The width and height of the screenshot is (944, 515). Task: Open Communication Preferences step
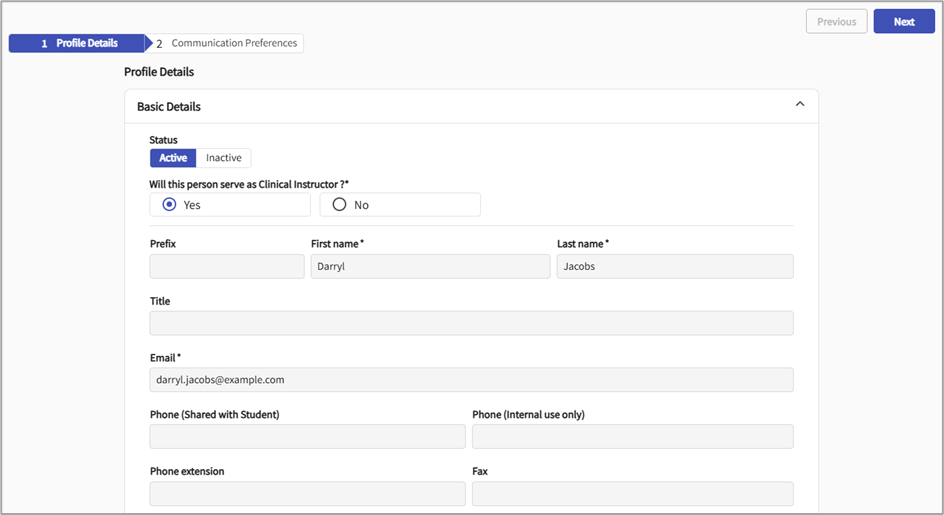coord(234,43)
